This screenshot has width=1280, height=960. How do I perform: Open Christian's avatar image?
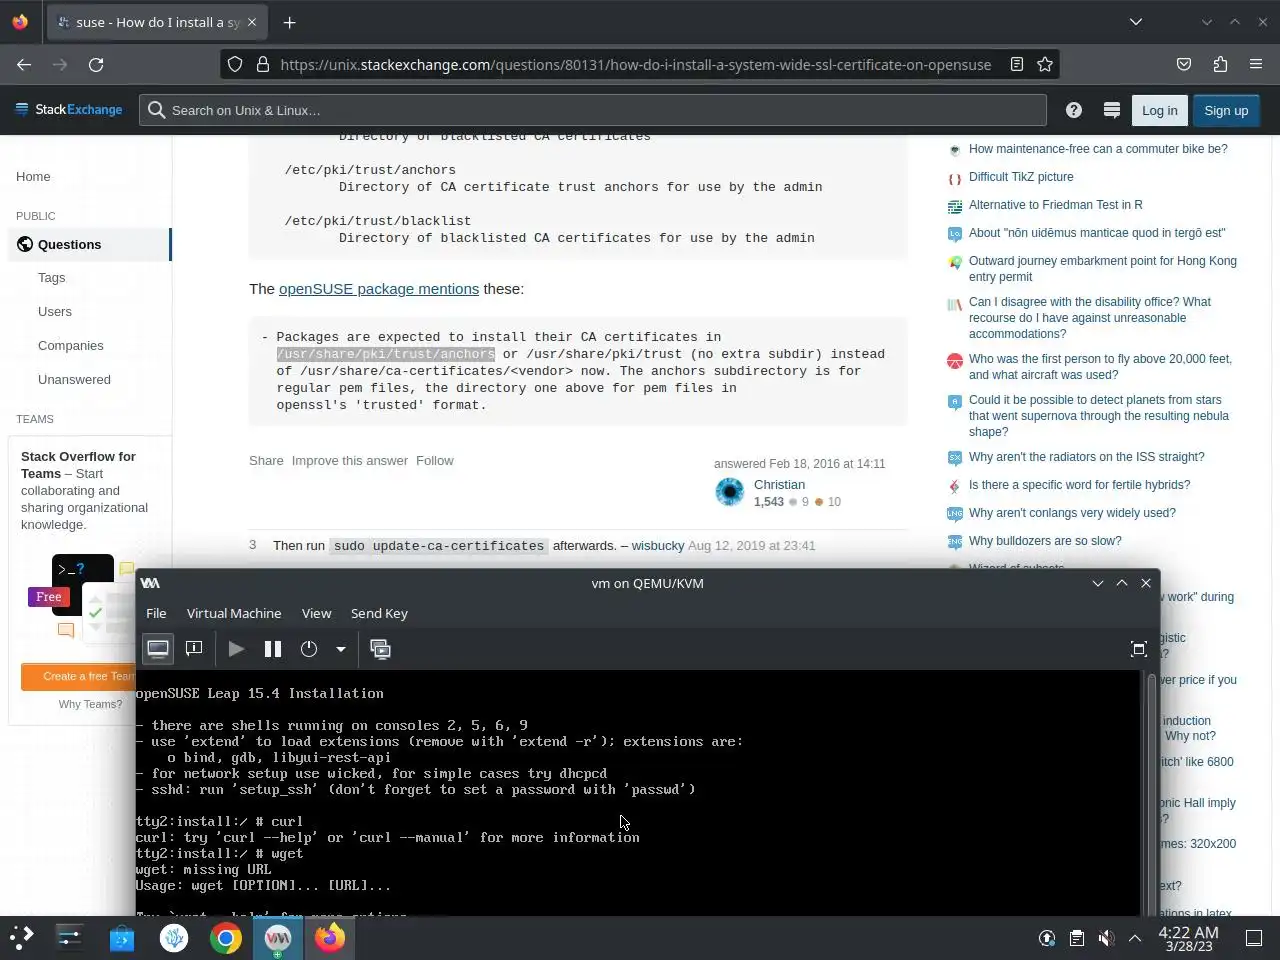[x=730, y=492]
